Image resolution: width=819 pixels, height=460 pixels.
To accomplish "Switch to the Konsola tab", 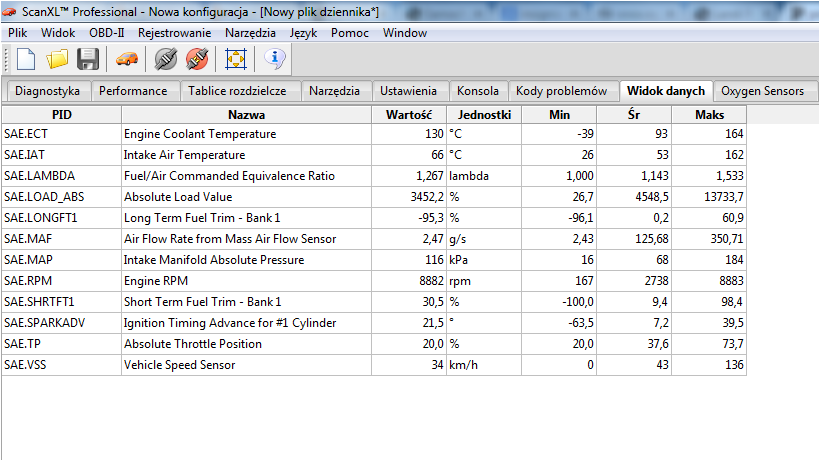I will (x=477, y=91).
